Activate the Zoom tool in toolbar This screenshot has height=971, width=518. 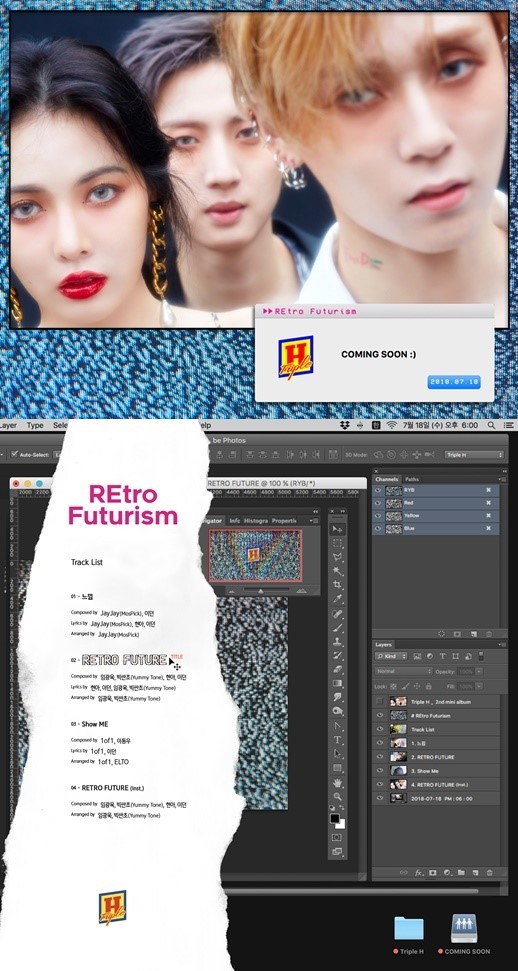(338, 796)
